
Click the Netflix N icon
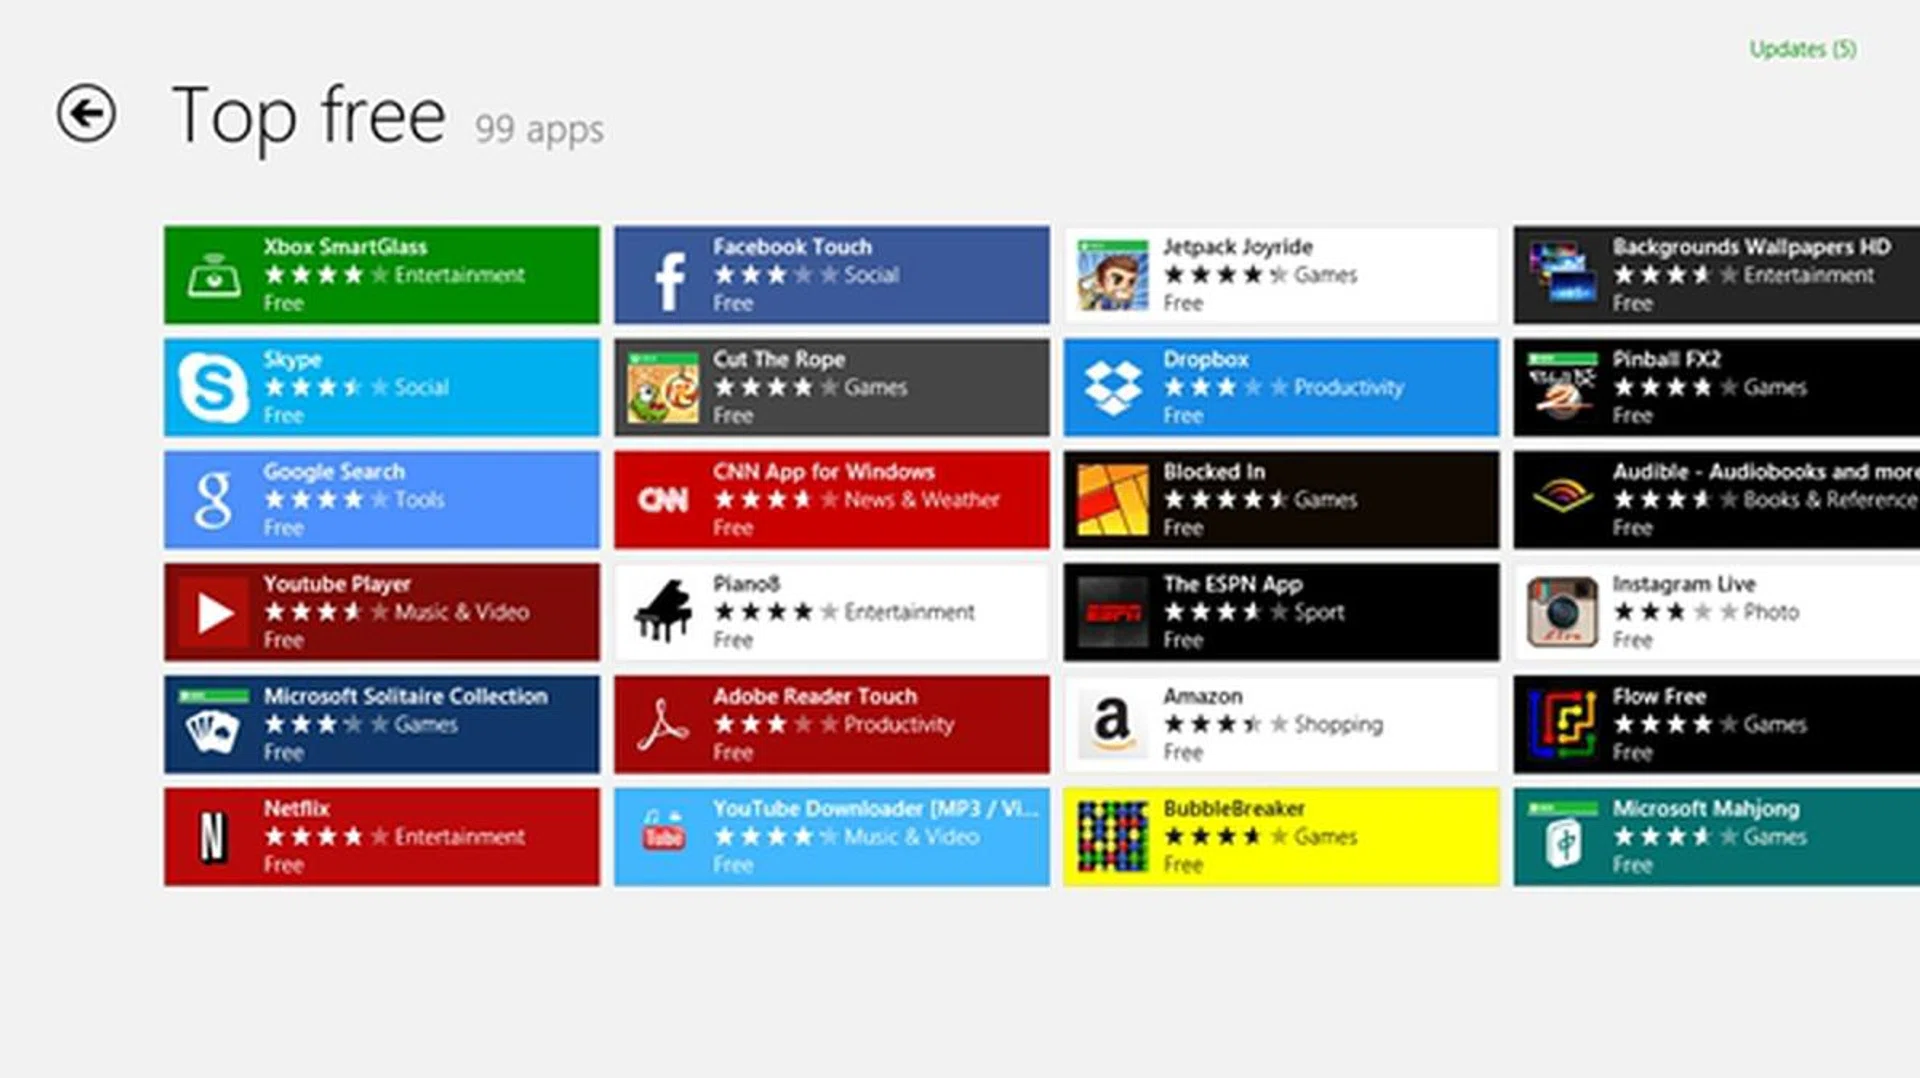point(213,837)
